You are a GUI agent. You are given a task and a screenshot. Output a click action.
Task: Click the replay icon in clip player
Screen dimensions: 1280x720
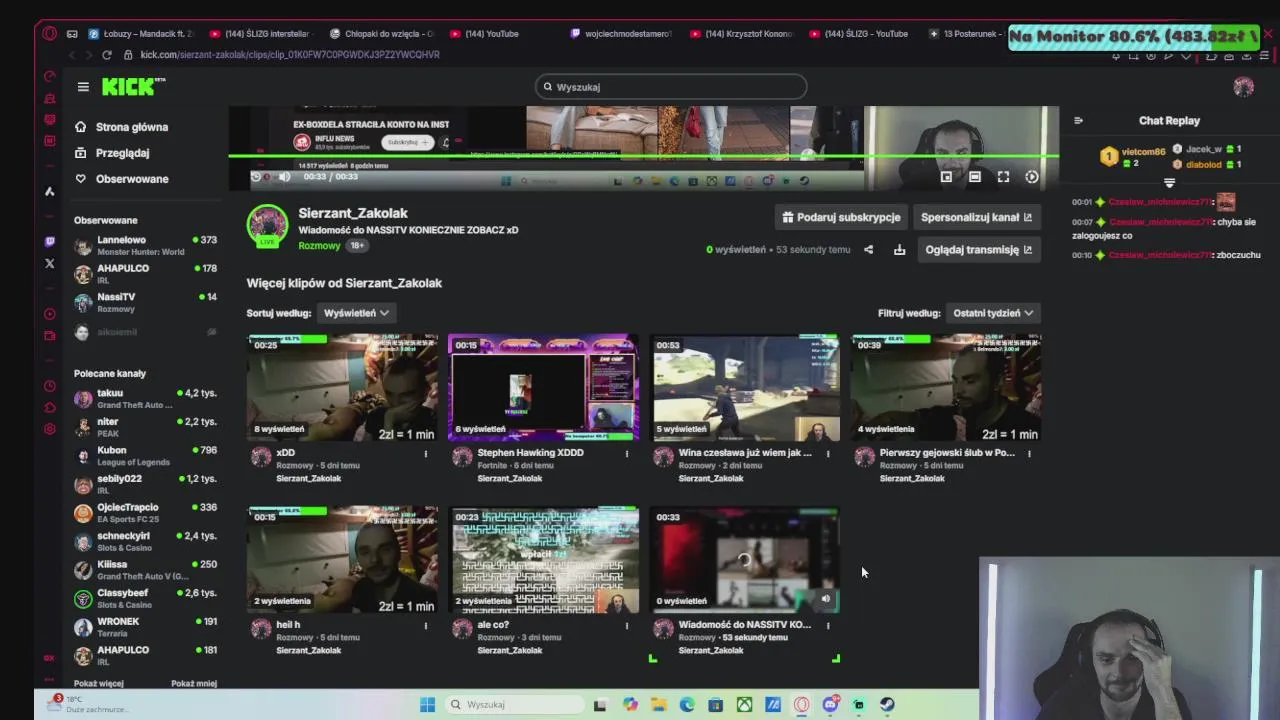(256, 177)
